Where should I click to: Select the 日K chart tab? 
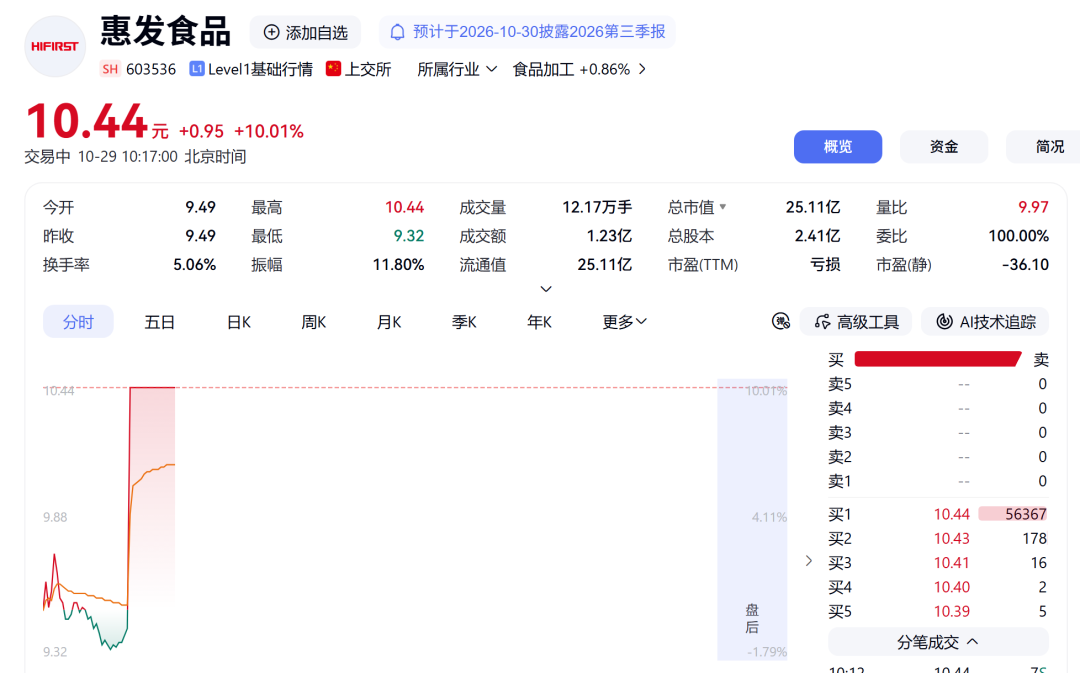click(x=239, y=322)
